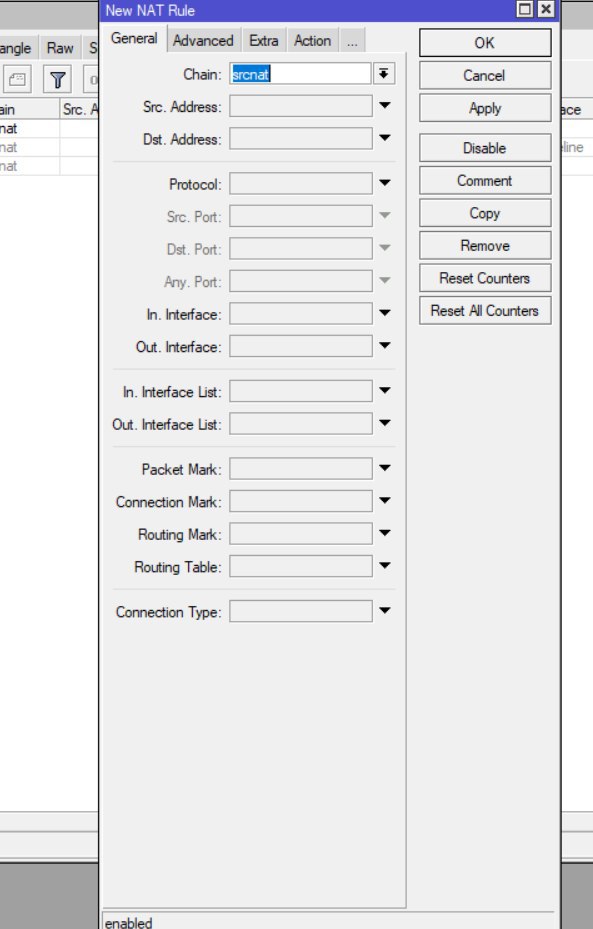Image resolution: width=593 pixels, height=929 pixels.
Task: Switch to the Advanced tab
Action: (x=203, y=41)
